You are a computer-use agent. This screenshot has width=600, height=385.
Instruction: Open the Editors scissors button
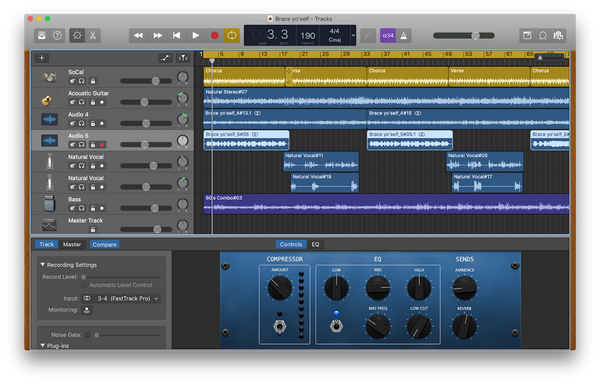click(93, 36)
